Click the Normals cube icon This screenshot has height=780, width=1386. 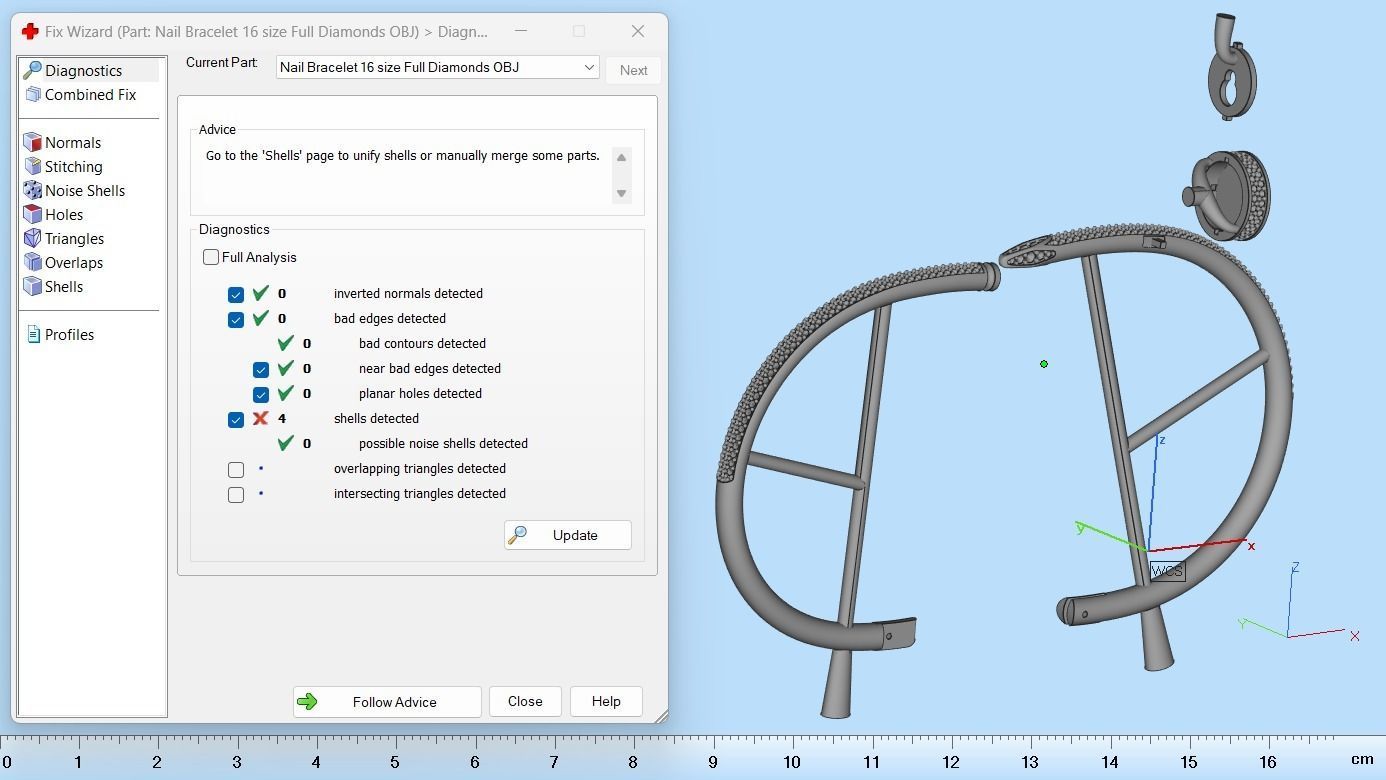pyautogui.click(x=32, y=143)
